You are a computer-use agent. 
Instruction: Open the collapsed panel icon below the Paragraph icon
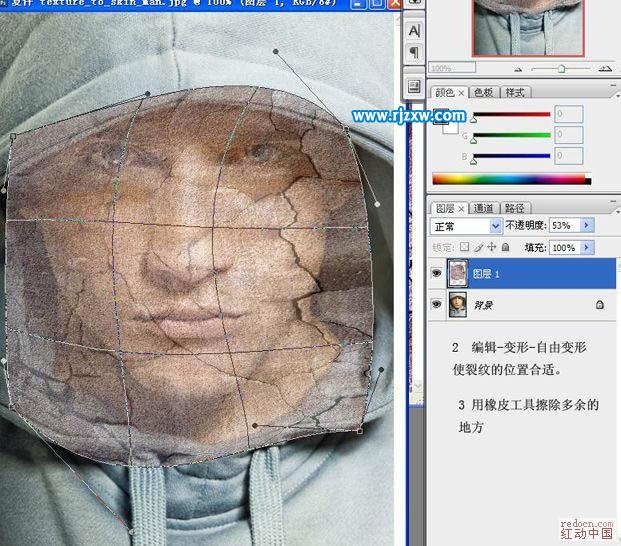coord(414,86)
